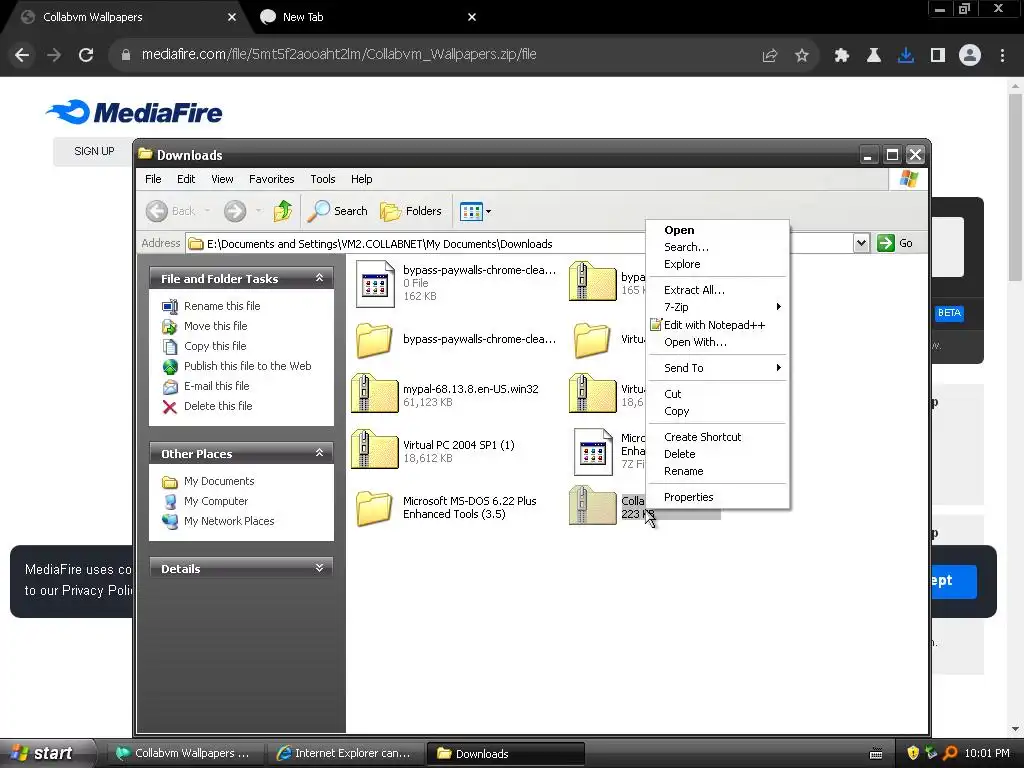1024x768 pixels.
Task: Select Virtual PC 2004 SP1 (1) zip icon
Action: [x=374, y=449]
